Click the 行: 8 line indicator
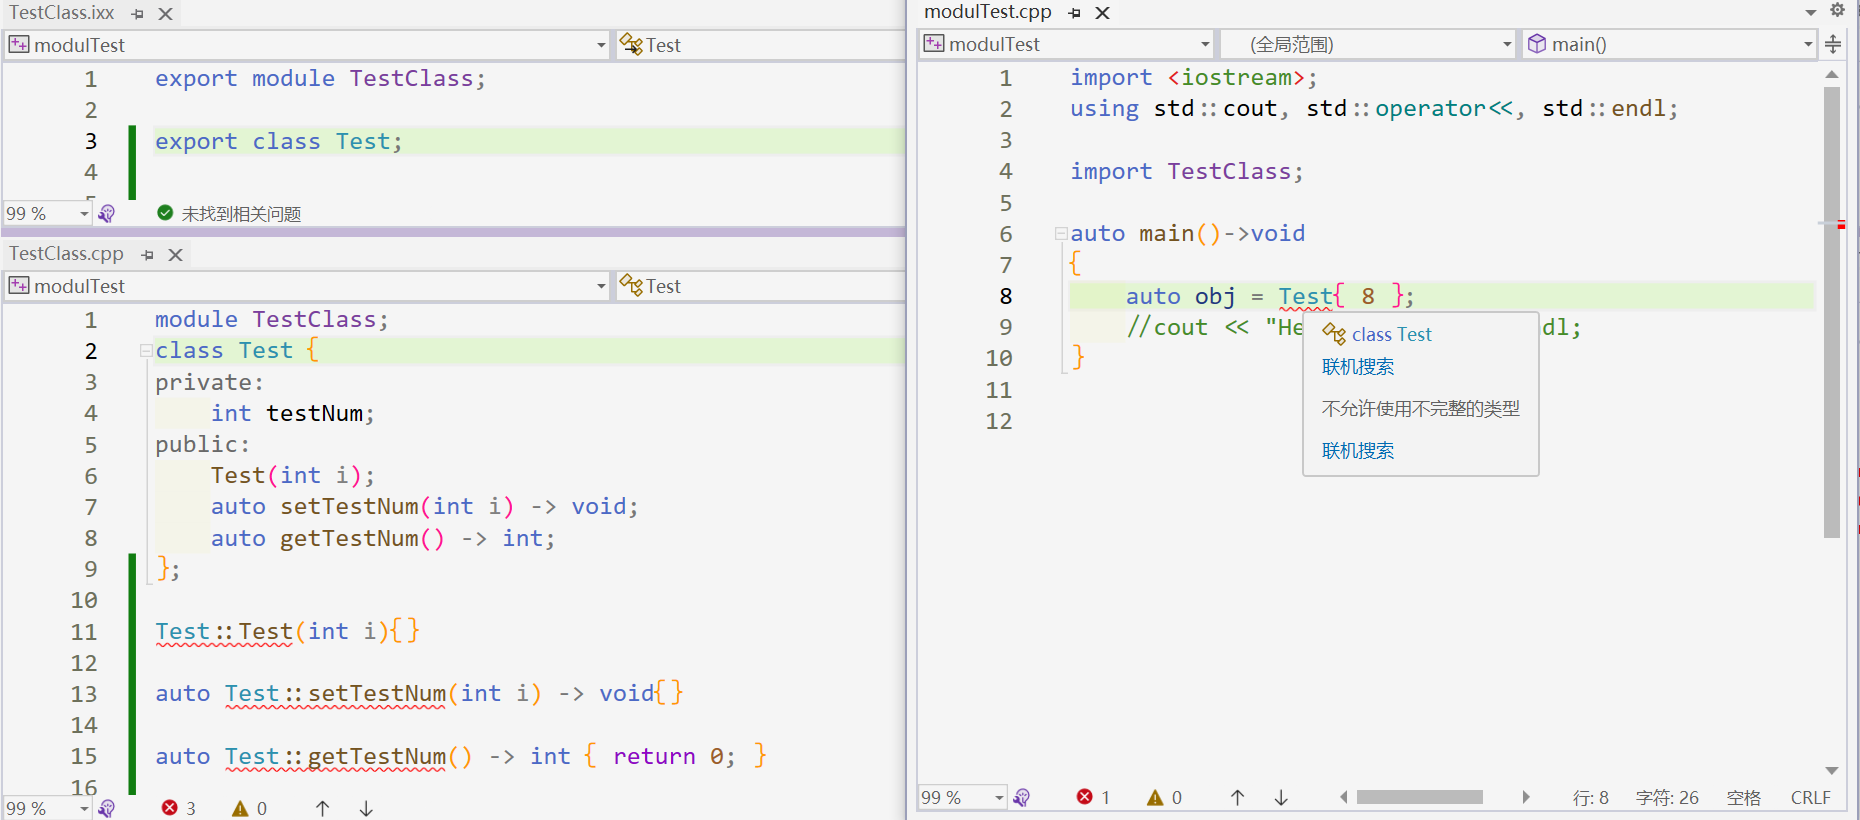 [x=1590, y=797]
